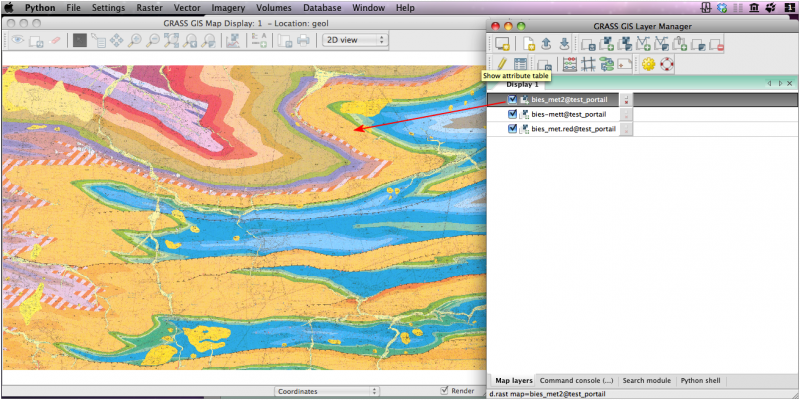Viewport: 800px width, 400px height.
Task: Close the Display 1 tab with X
Action: pyautogui.click(x=788, y=84)
